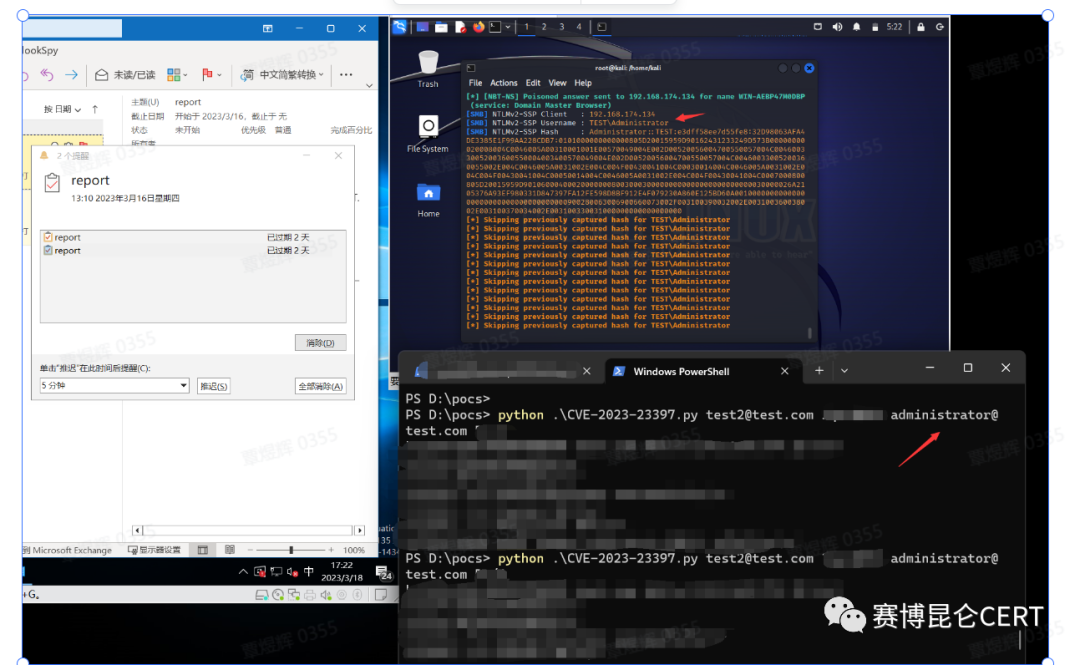This screenshot has height=665, width=1080.
Task: Open the Actions menu in Kali terminal
Action: click(x=503, y=83)
